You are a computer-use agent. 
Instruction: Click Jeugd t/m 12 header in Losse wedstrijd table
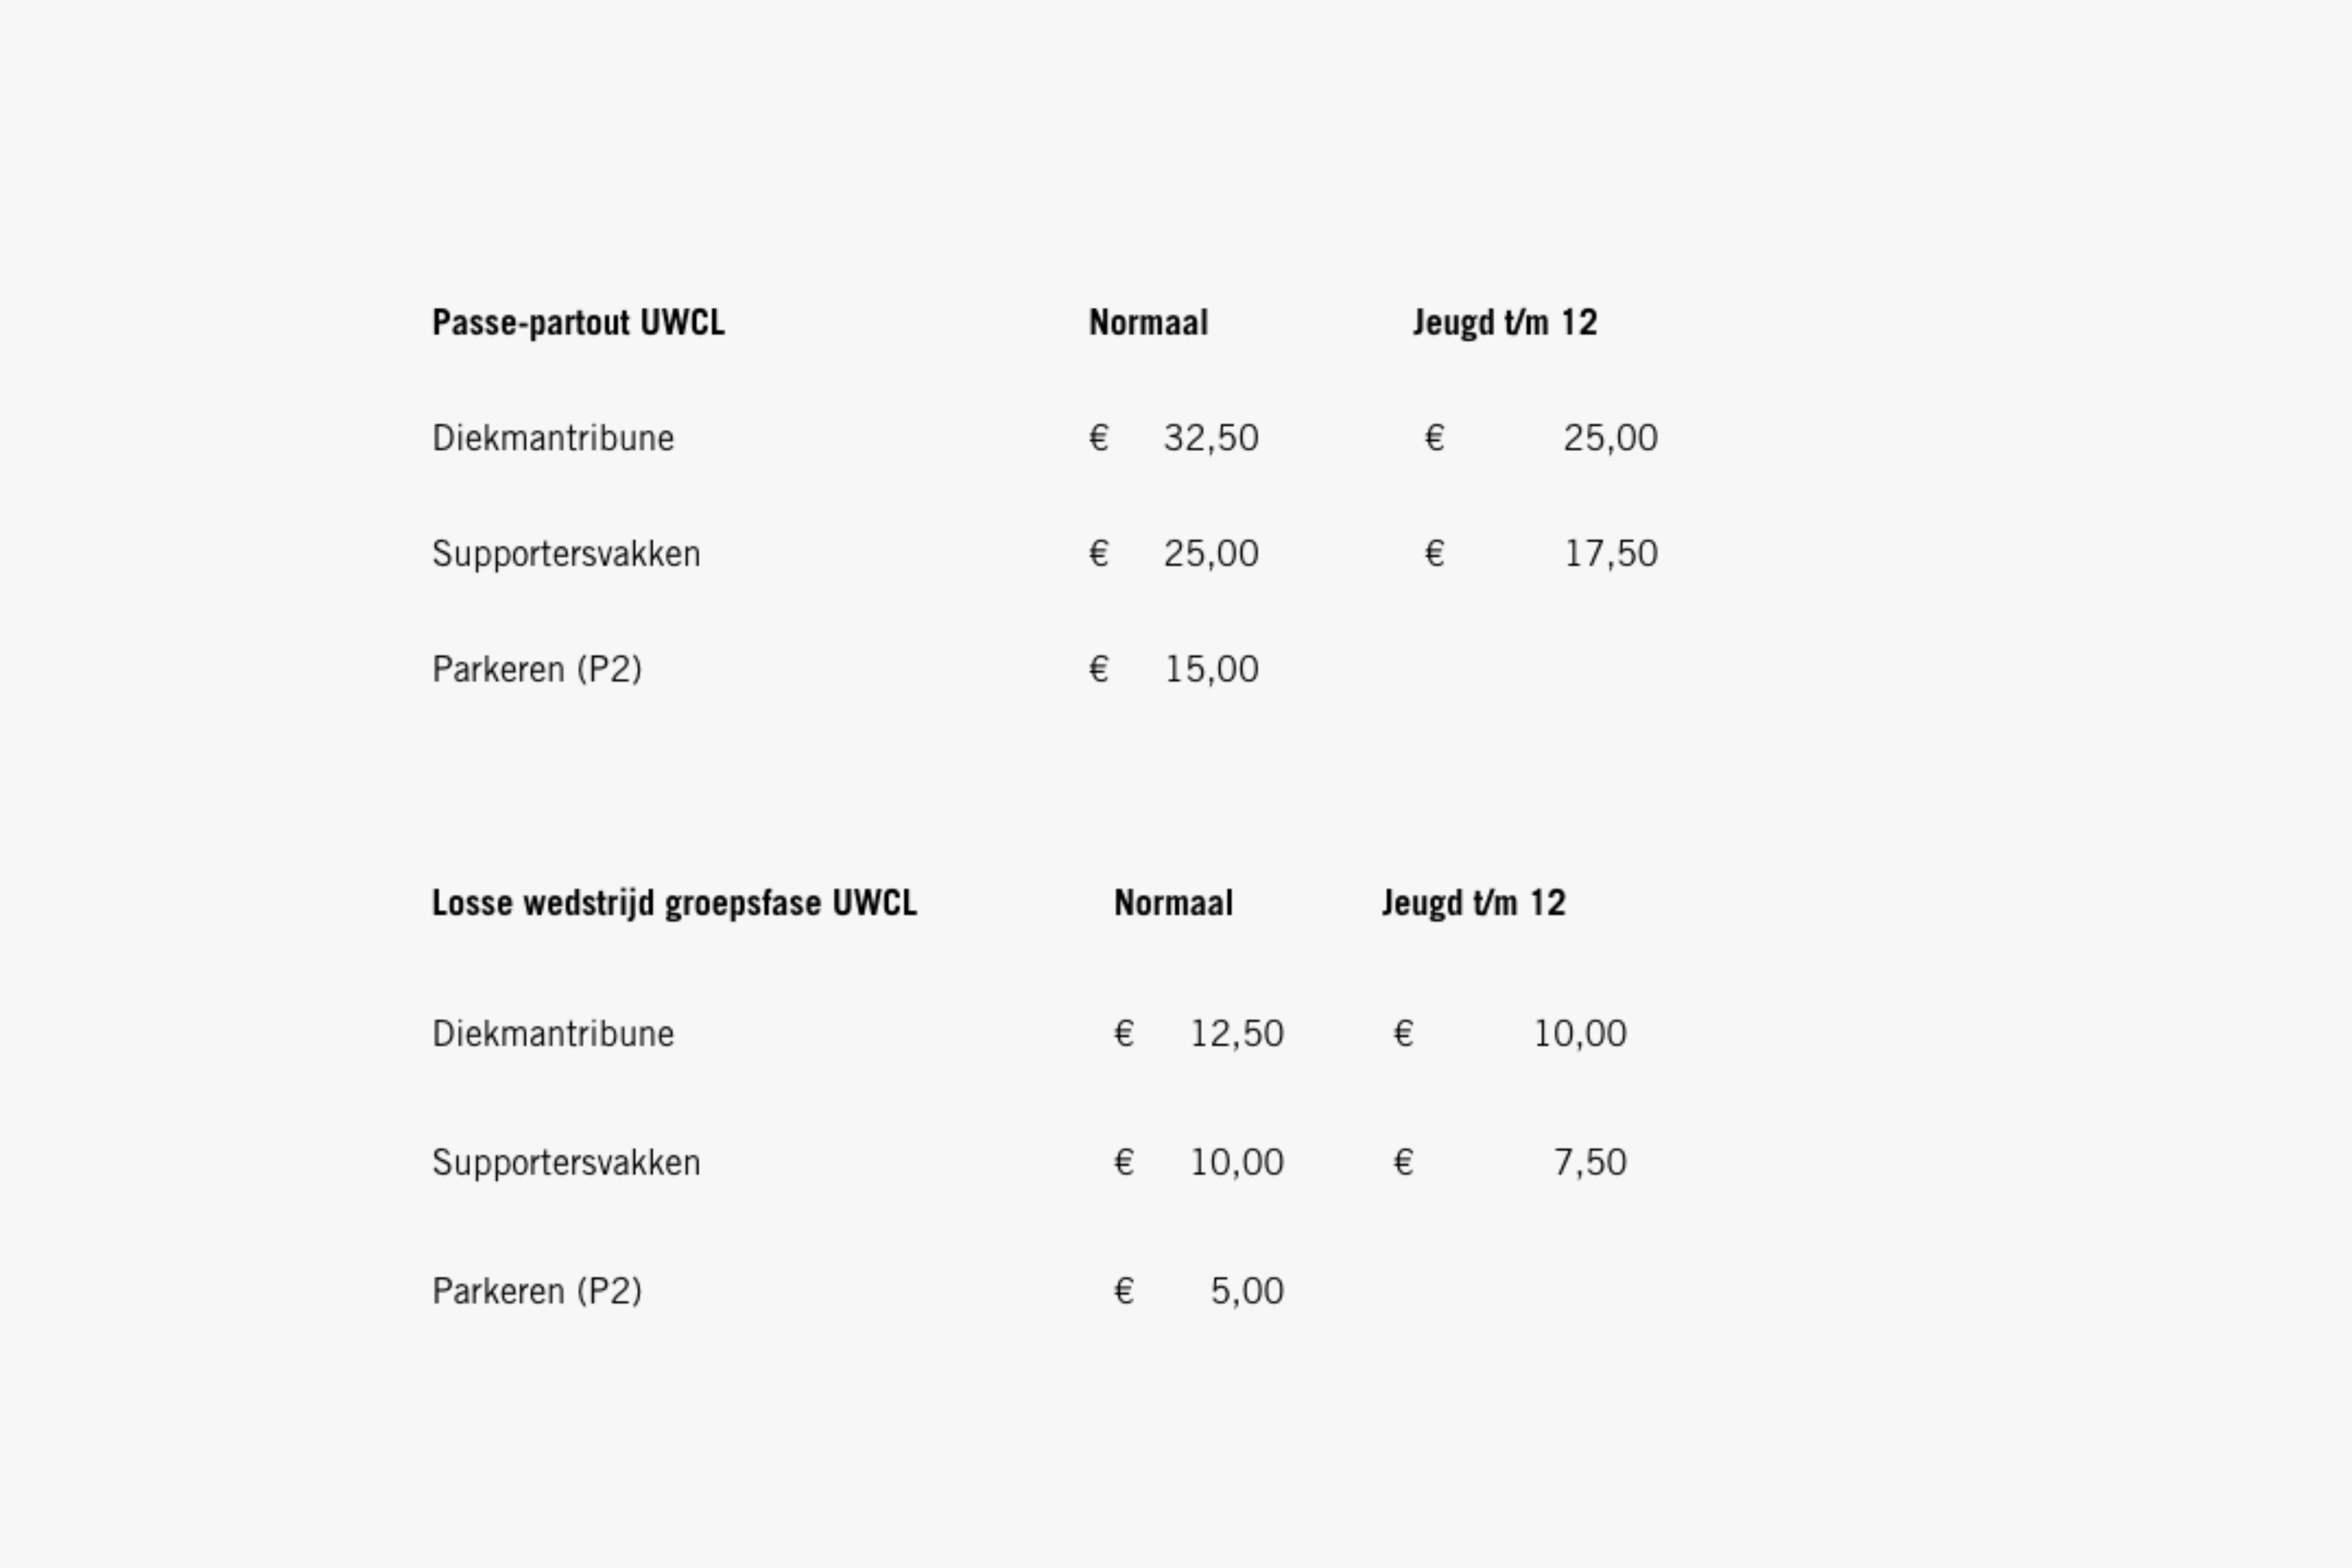tap(1474, 903)
